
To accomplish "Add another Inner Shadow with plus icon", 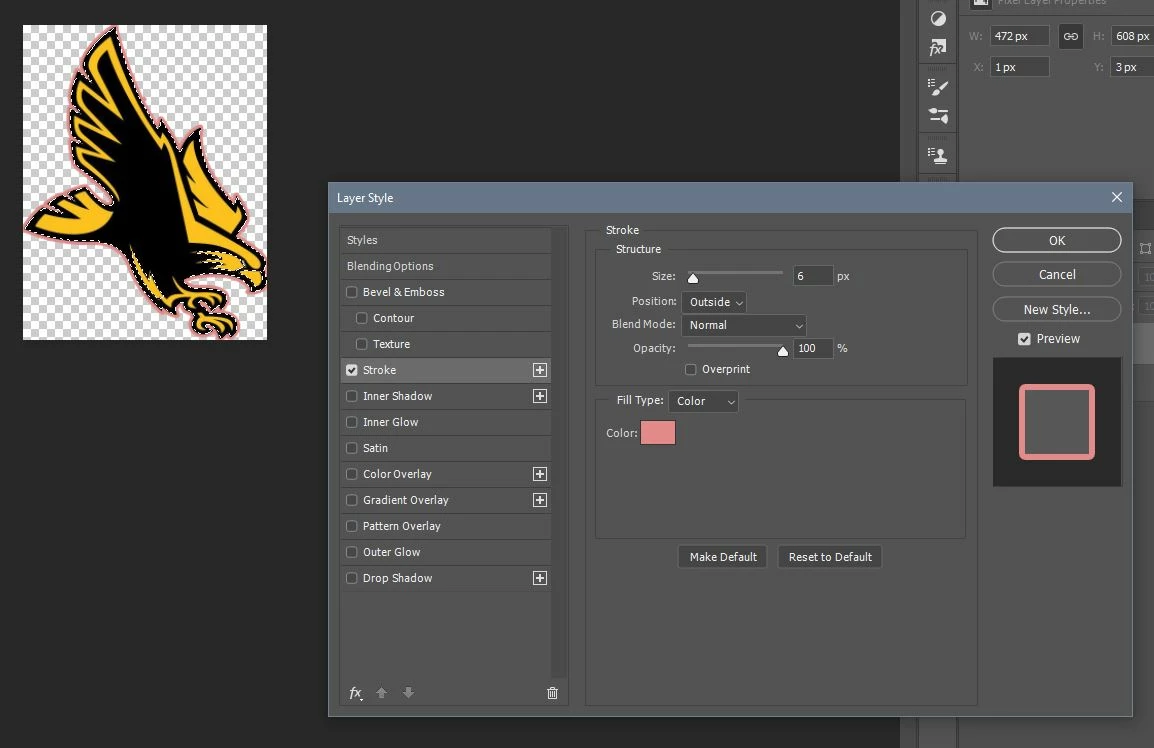I will pyautogui.click(x=539, y=396).
